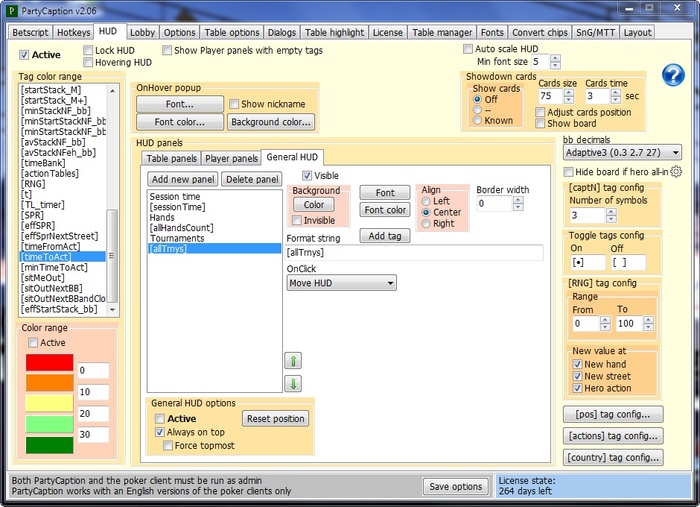Open [pos] tag config button
The image size is (700, 507).
click(613, 414)
